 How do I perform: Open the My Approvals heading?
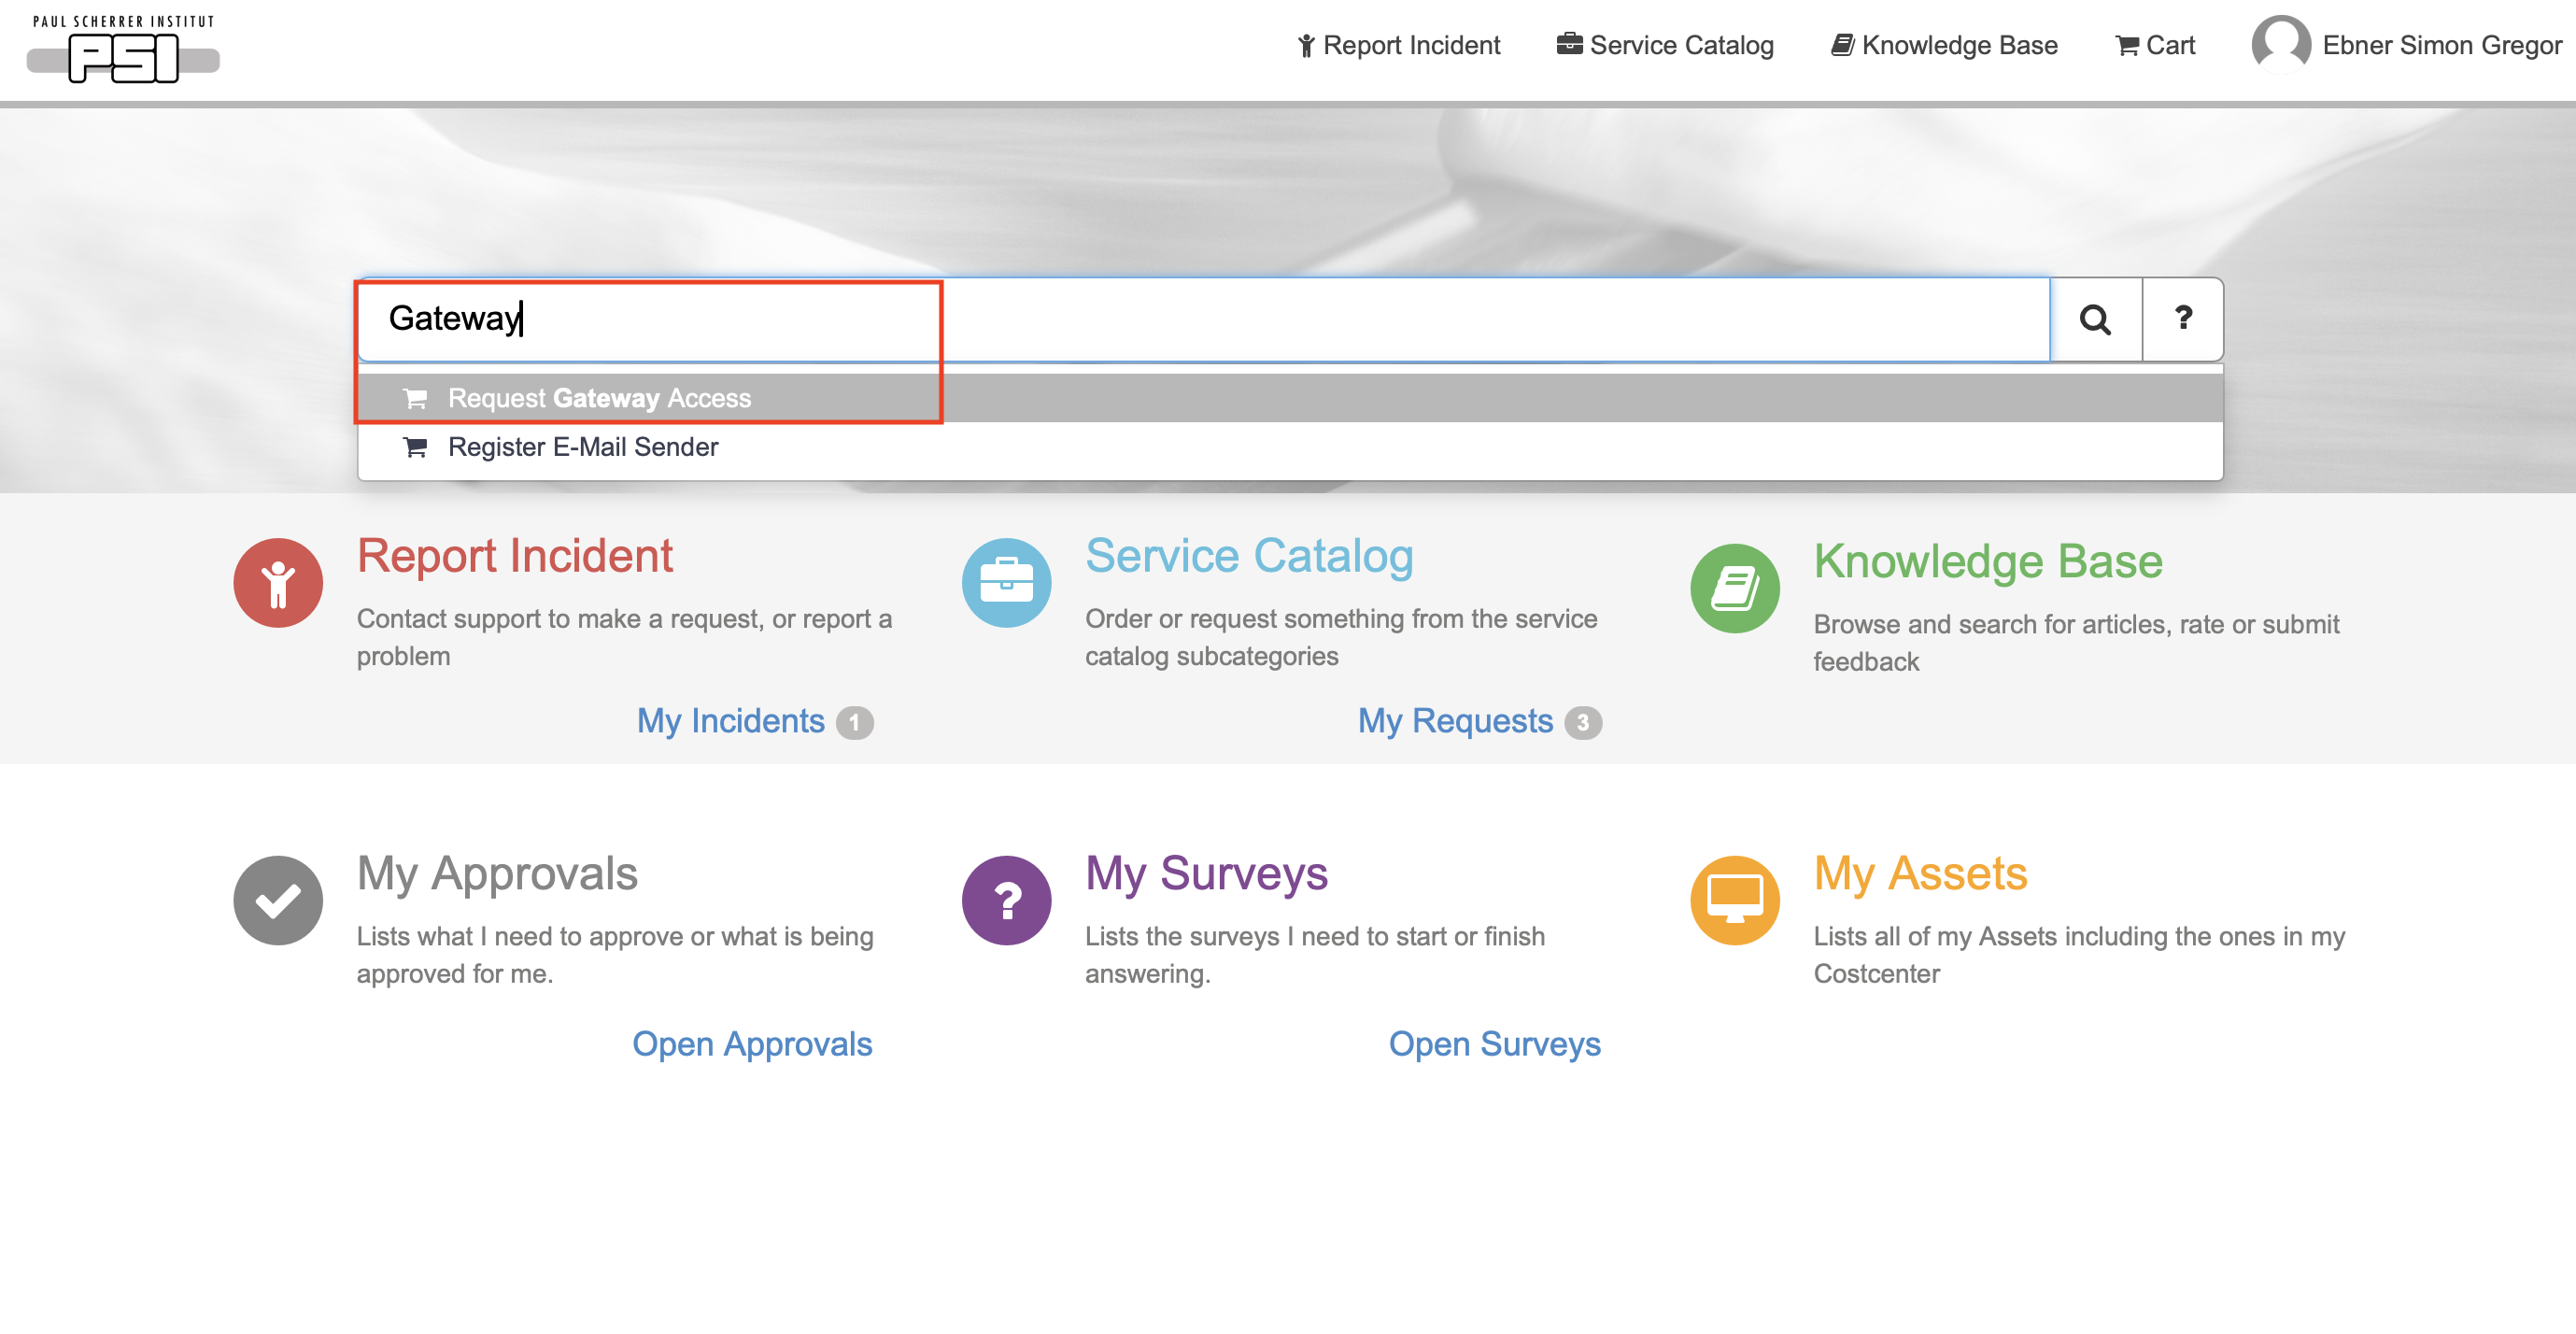tap(497, 874)
